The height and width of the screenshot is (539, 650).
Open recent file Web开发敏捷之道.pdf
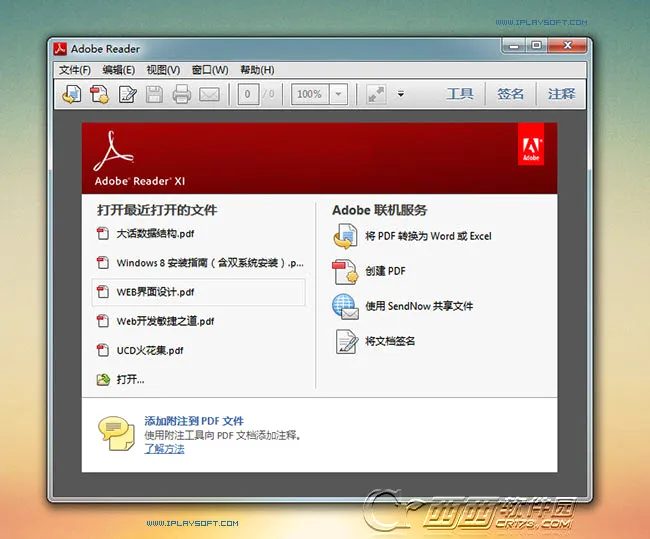point(165,321)
